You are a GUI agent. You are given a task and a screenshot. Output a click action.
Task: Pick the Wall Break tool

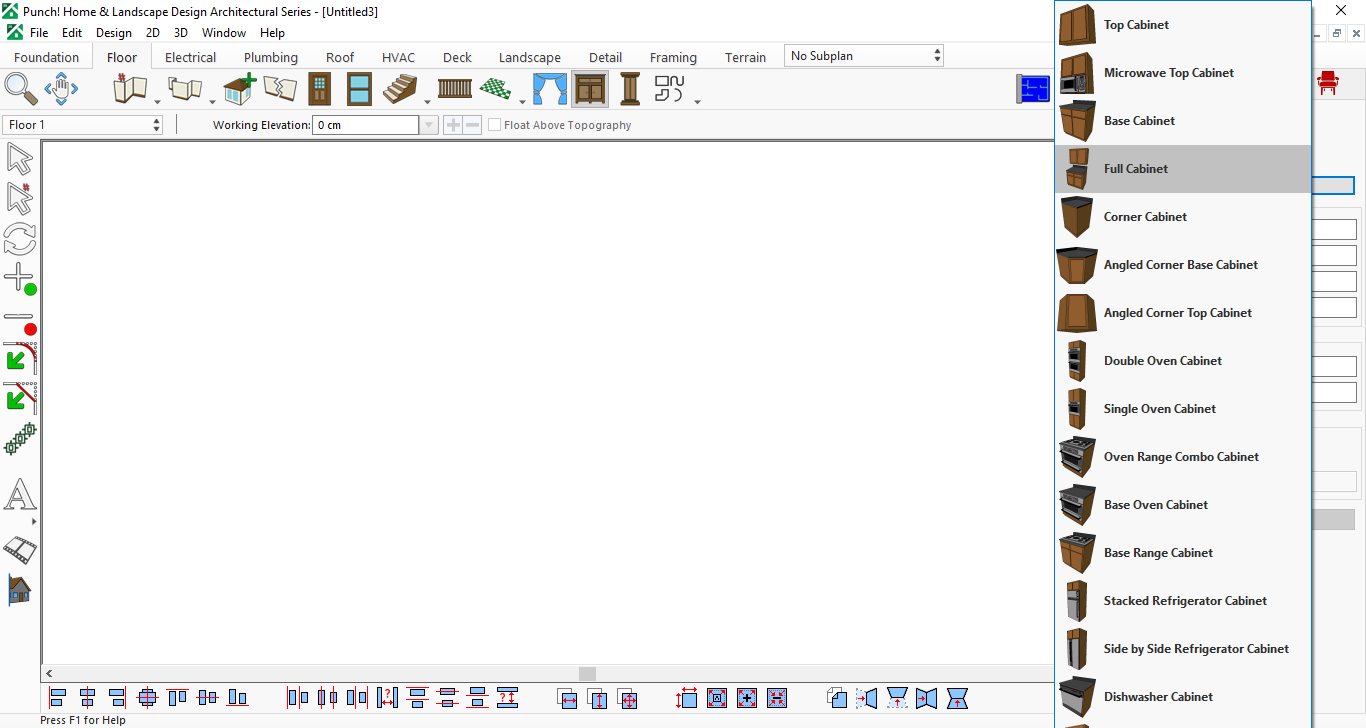pyautogui.click(x=280, y=89)
